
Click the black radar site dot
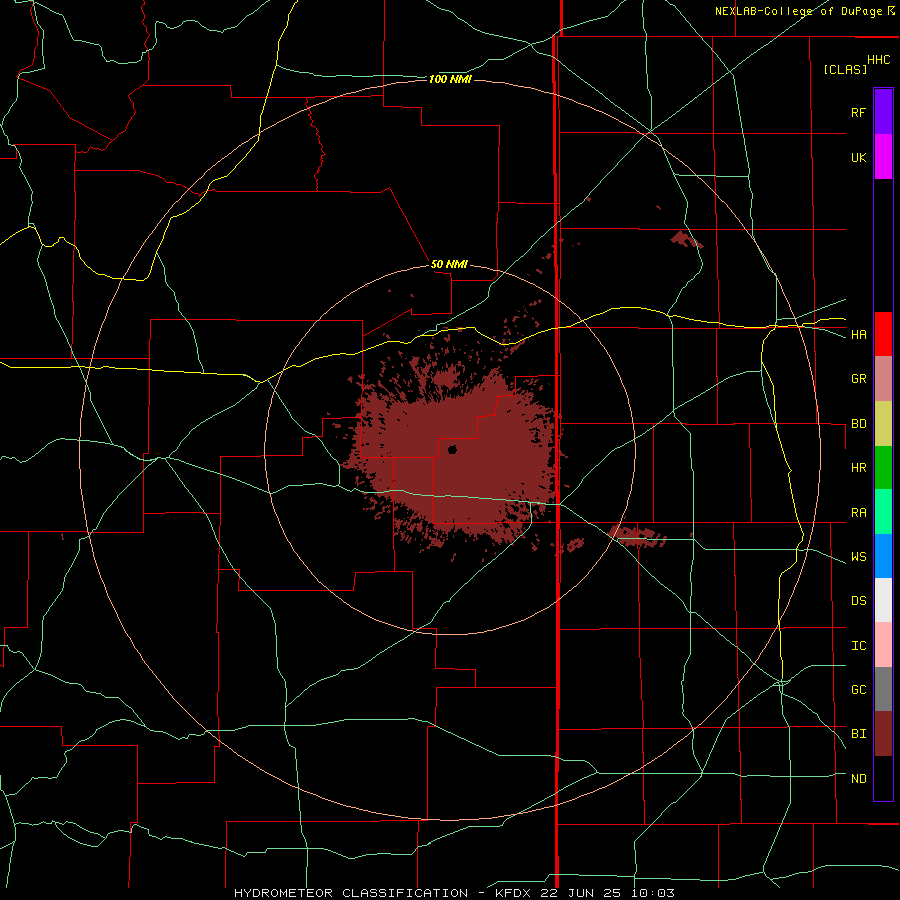coord(452,449)
